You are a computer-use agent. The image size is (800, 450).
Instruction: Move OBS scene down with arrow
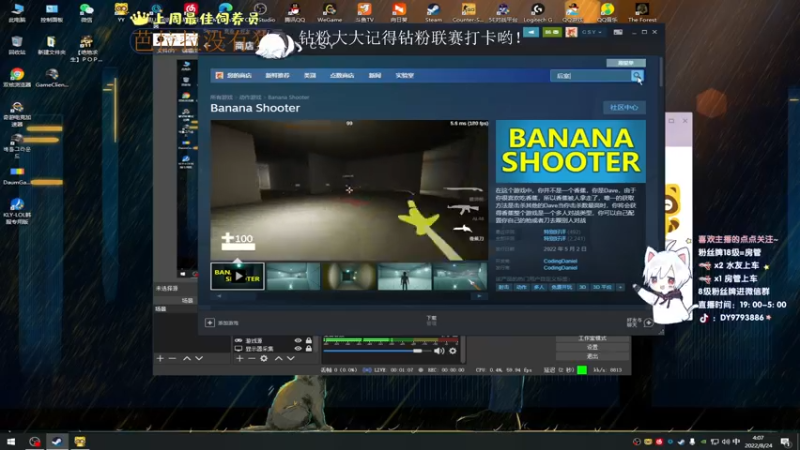point(199,359)
